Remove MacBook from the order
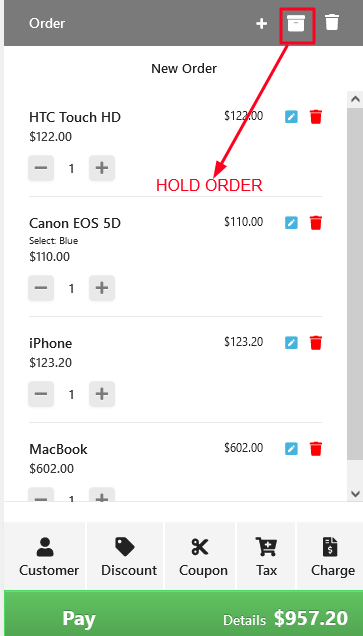 (x=316, y=449)
